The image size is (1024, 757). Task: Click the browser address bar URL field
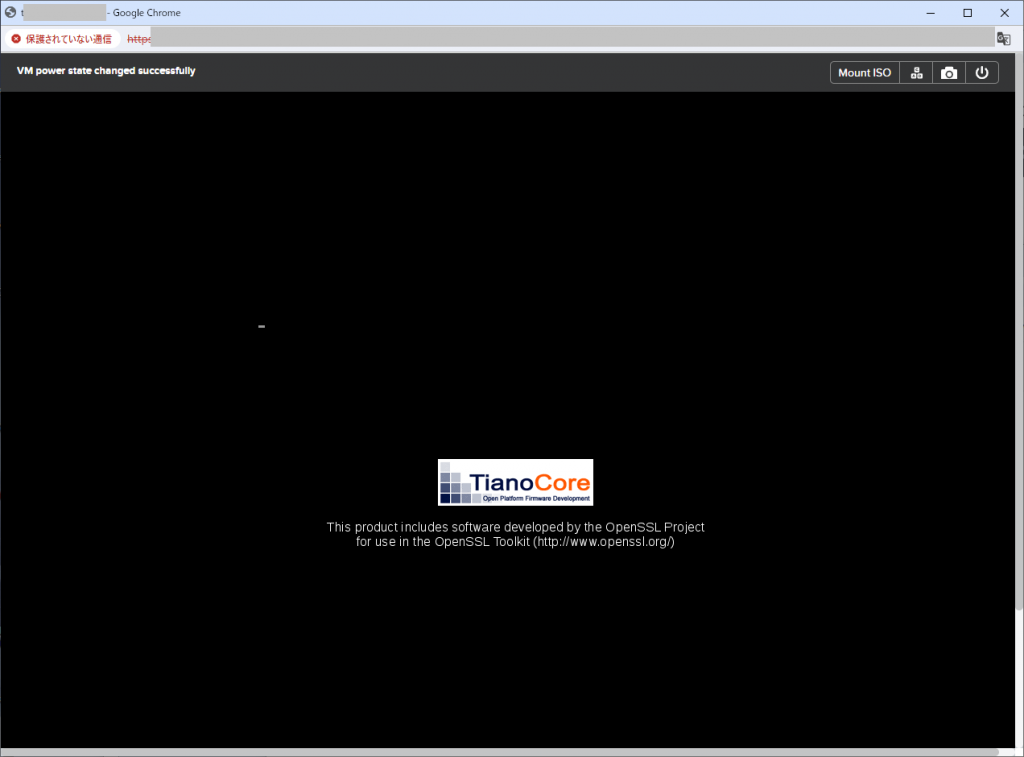coord(560,39)
